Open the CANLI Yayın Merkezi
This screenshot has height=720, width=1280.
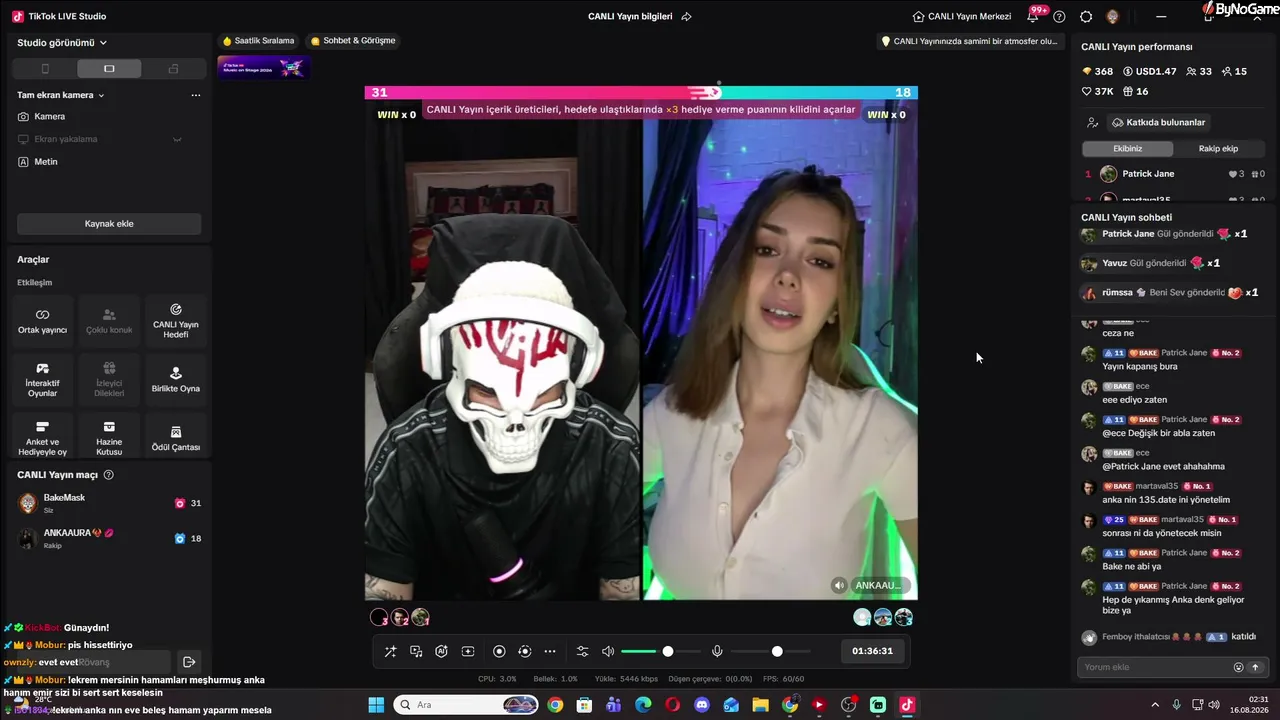coord(962,16)
